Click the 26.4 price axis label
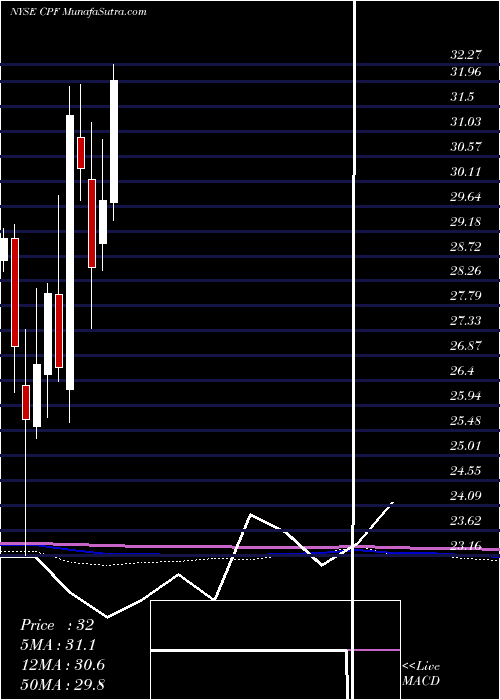 462,371
